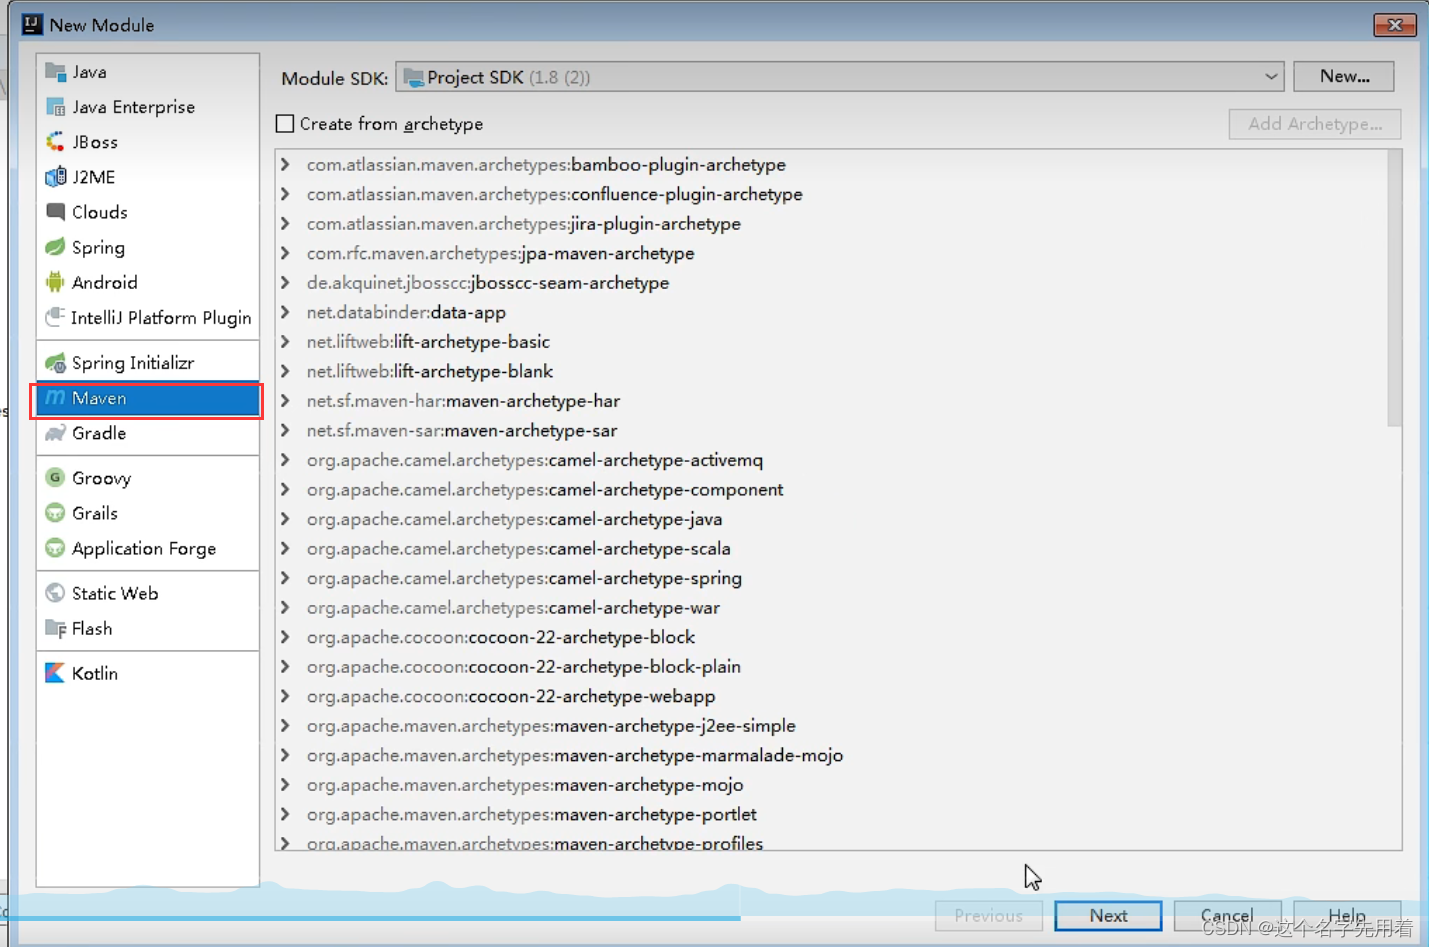This screenshot has height=947, width=1429.
Task: Expand jira-plugin-archetype entry
Action: [286, 223]
